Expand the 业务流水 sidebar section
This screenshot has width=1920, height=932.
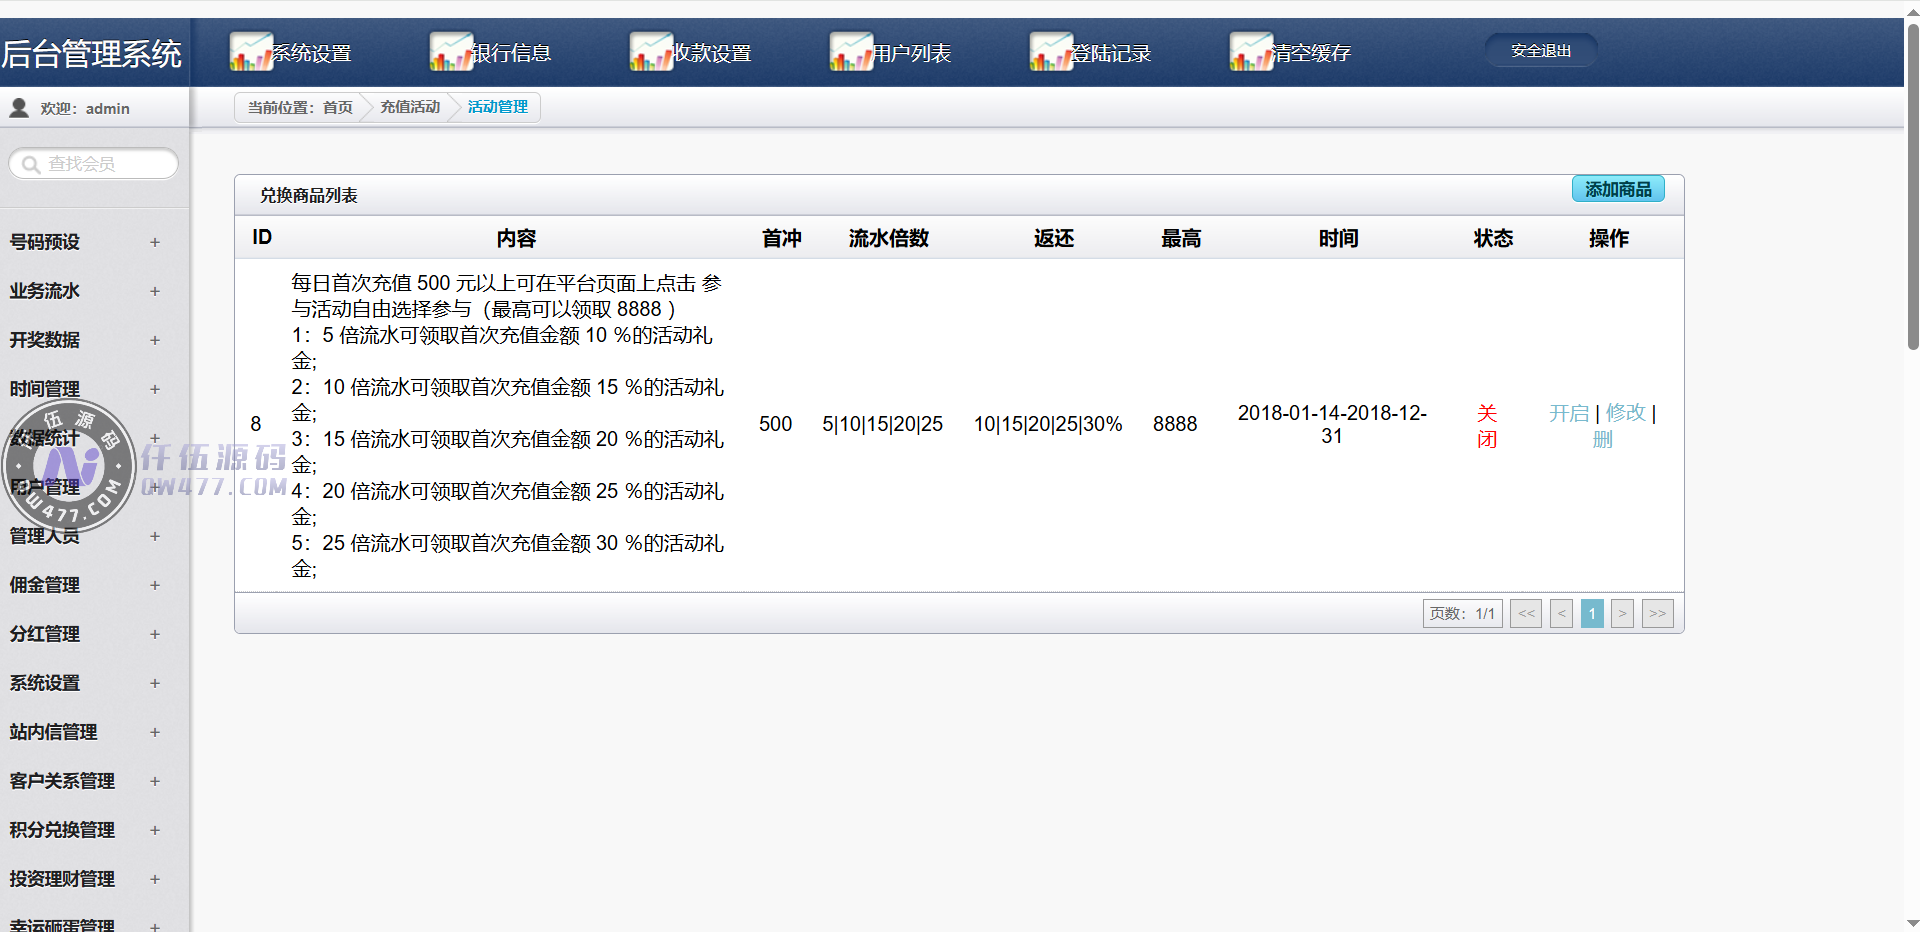[154, 291]
